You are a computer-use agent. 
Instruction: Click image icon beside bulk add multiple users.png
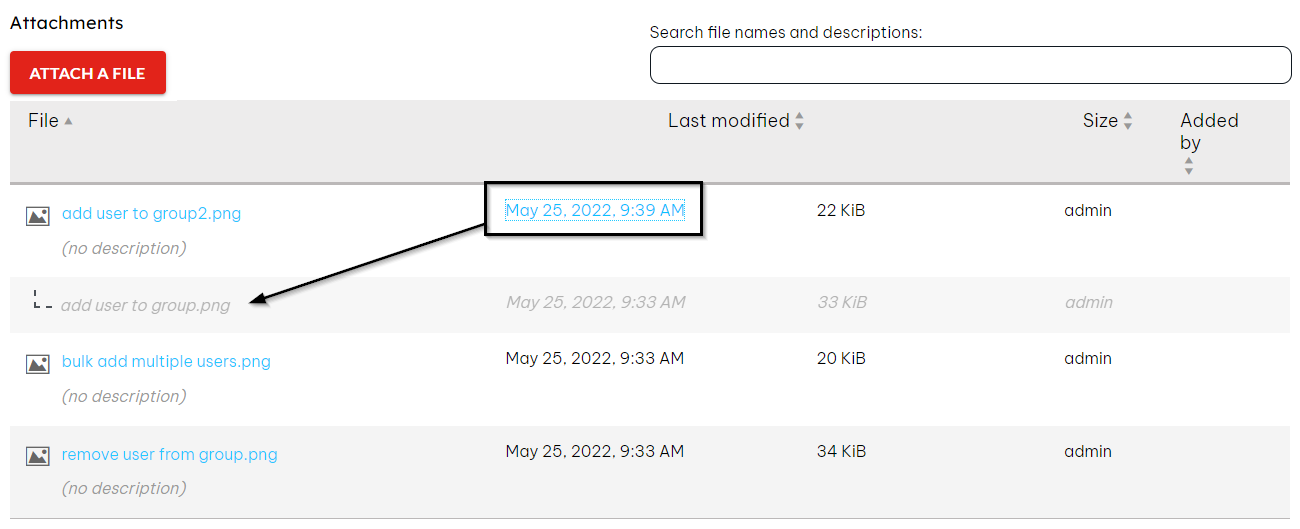[x=38, y=363]
